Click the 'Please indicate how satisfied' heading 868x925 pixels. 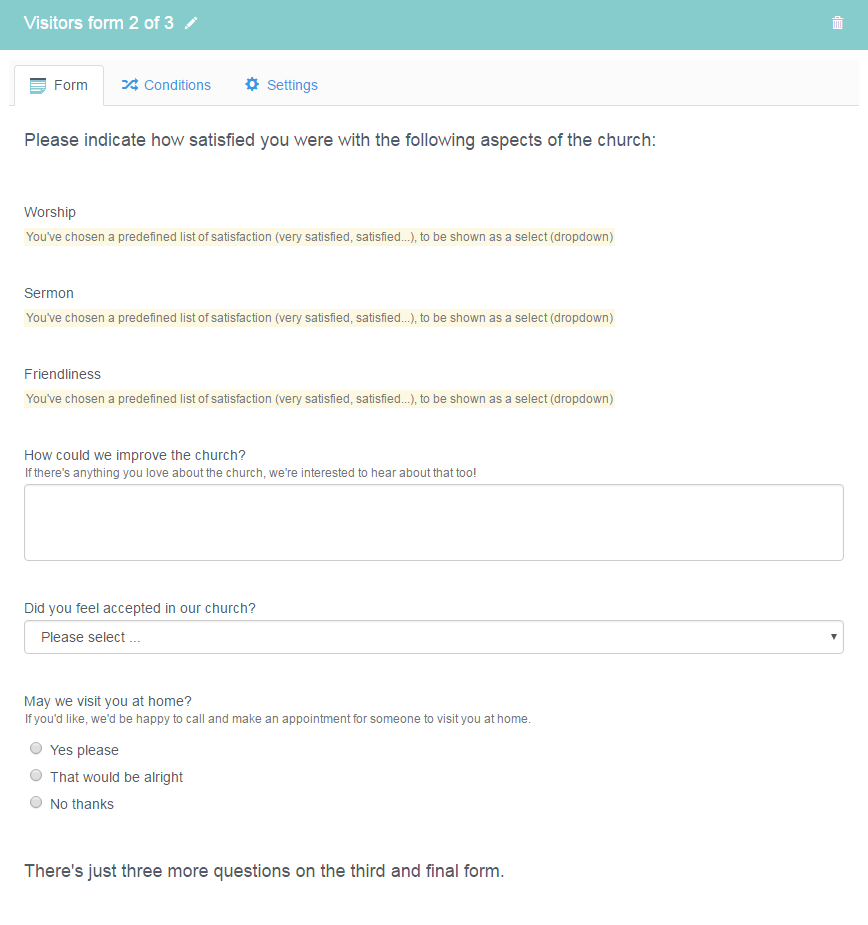pyautogui.click(x=340, y=140)
